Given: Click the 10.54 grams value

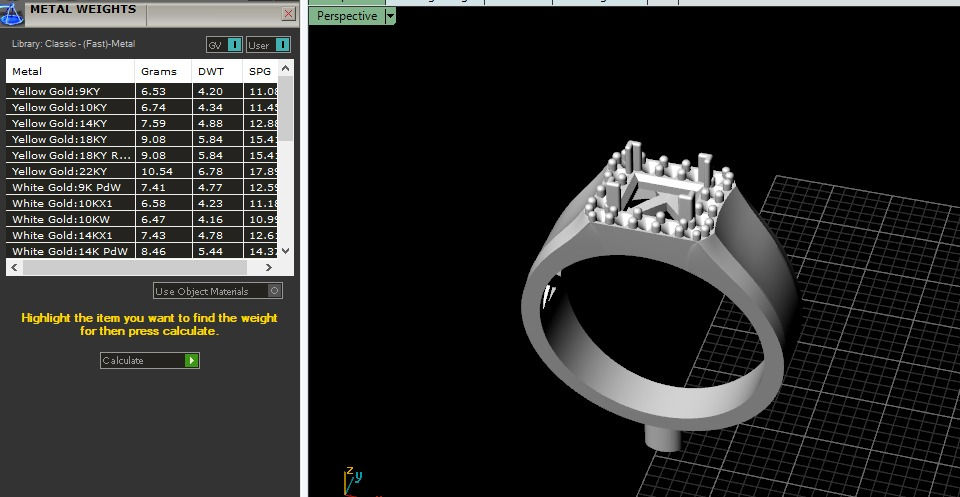Looking at the screenshot, I should click(157, 171).
